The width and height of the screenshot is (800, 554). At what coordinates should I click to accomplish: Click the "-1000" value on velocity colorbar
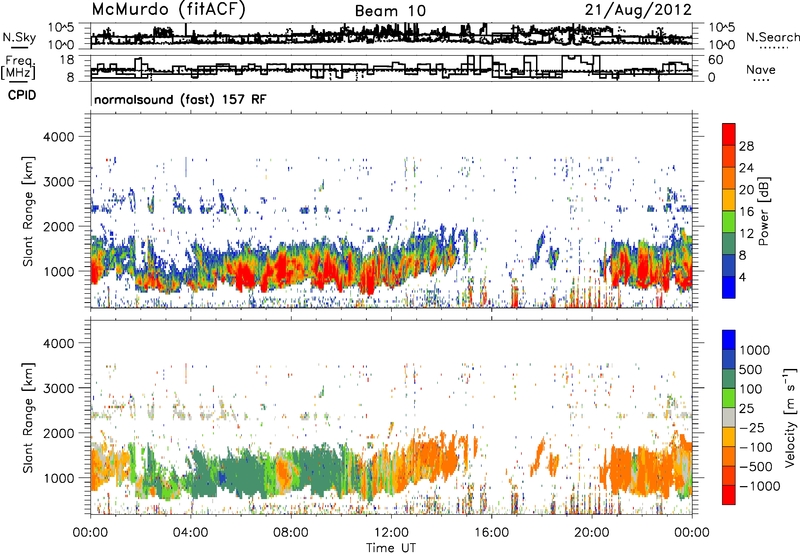tap(759, 486)
